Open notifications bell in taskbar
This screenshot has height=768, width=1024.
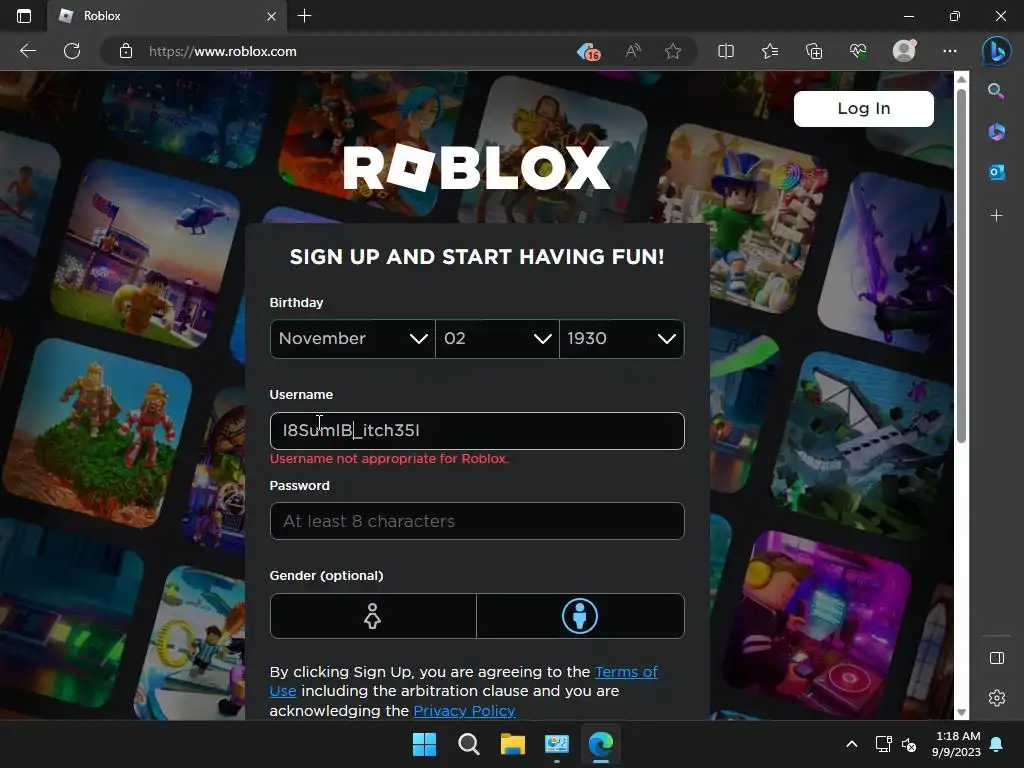click(997, 744)
